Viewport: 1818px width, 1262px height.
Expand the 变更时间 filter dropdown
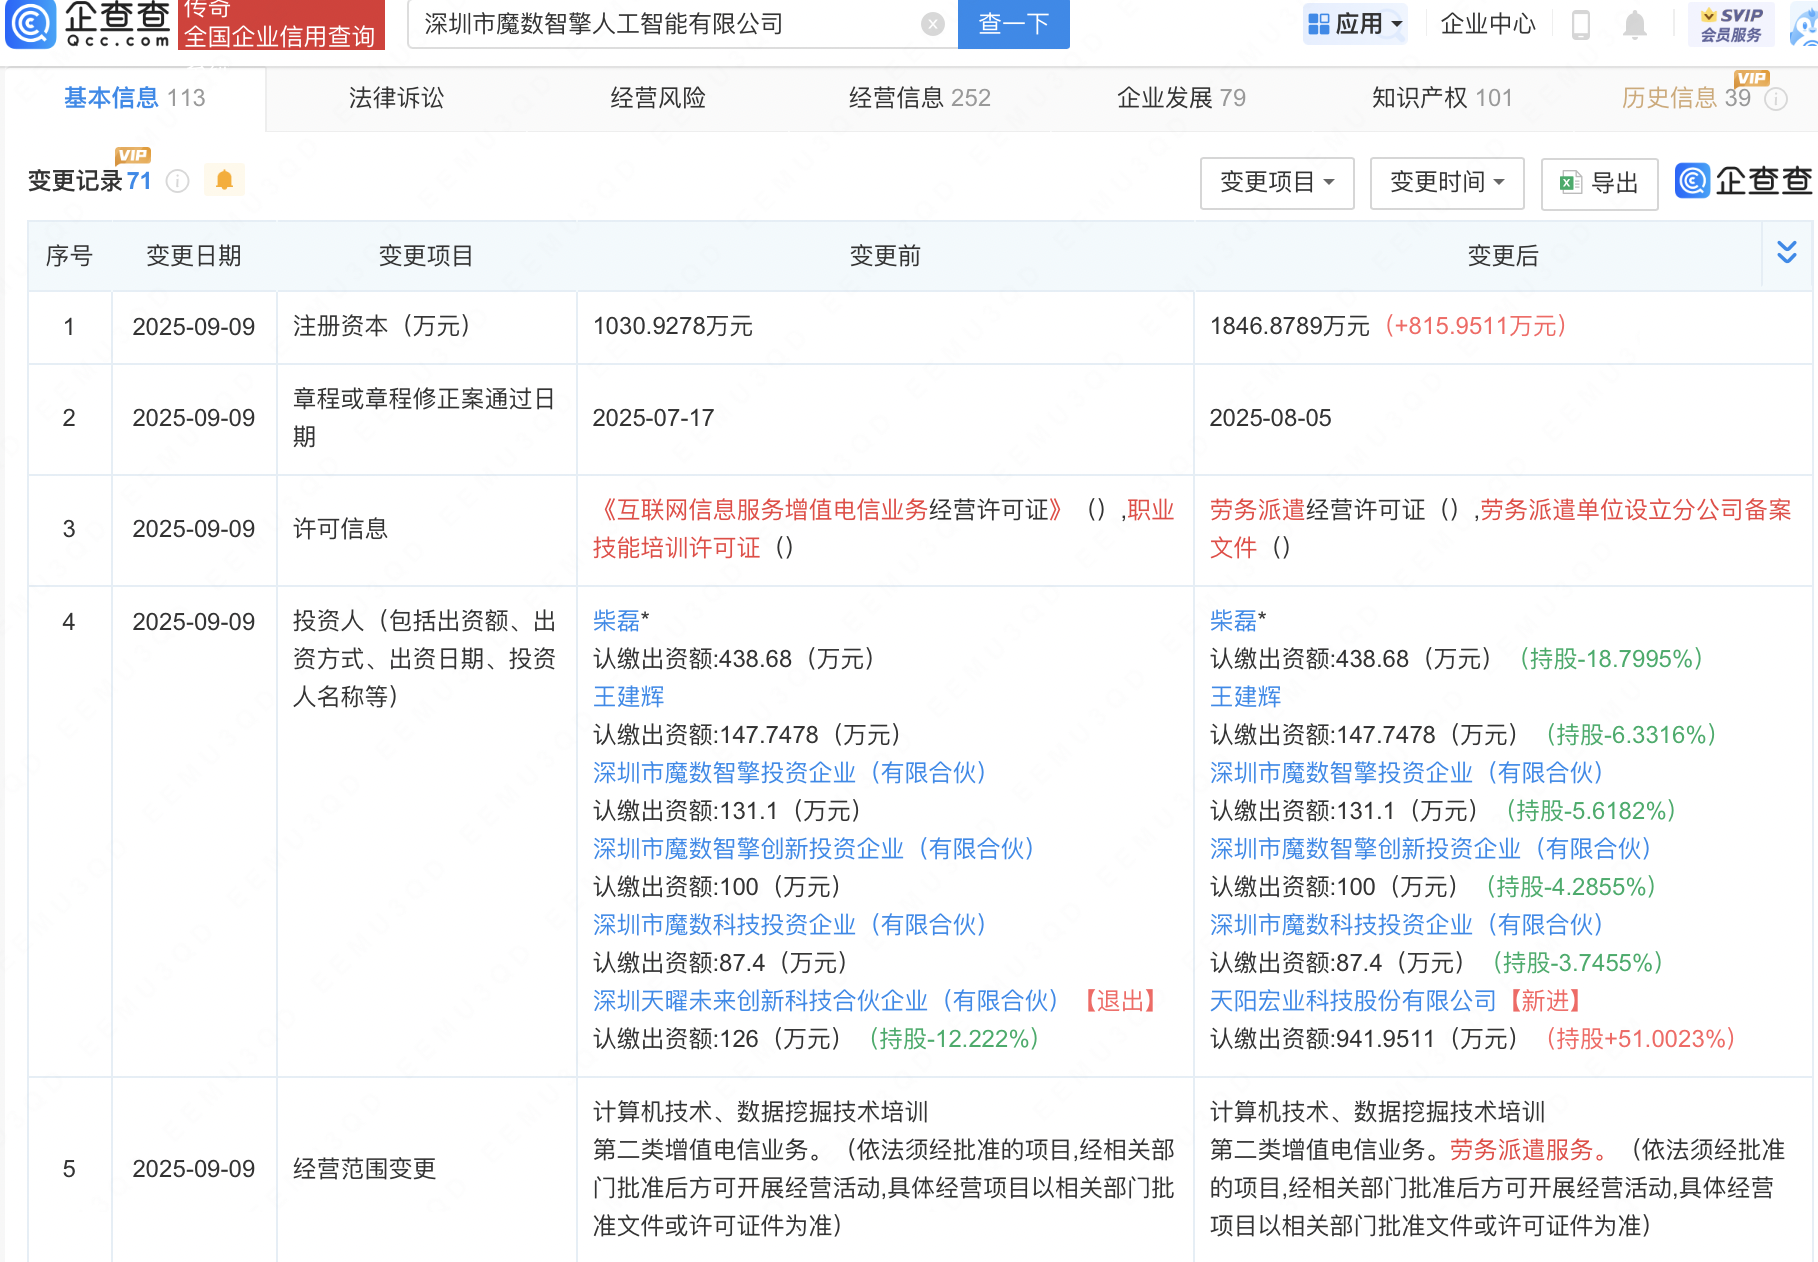tap(1446, 182)
